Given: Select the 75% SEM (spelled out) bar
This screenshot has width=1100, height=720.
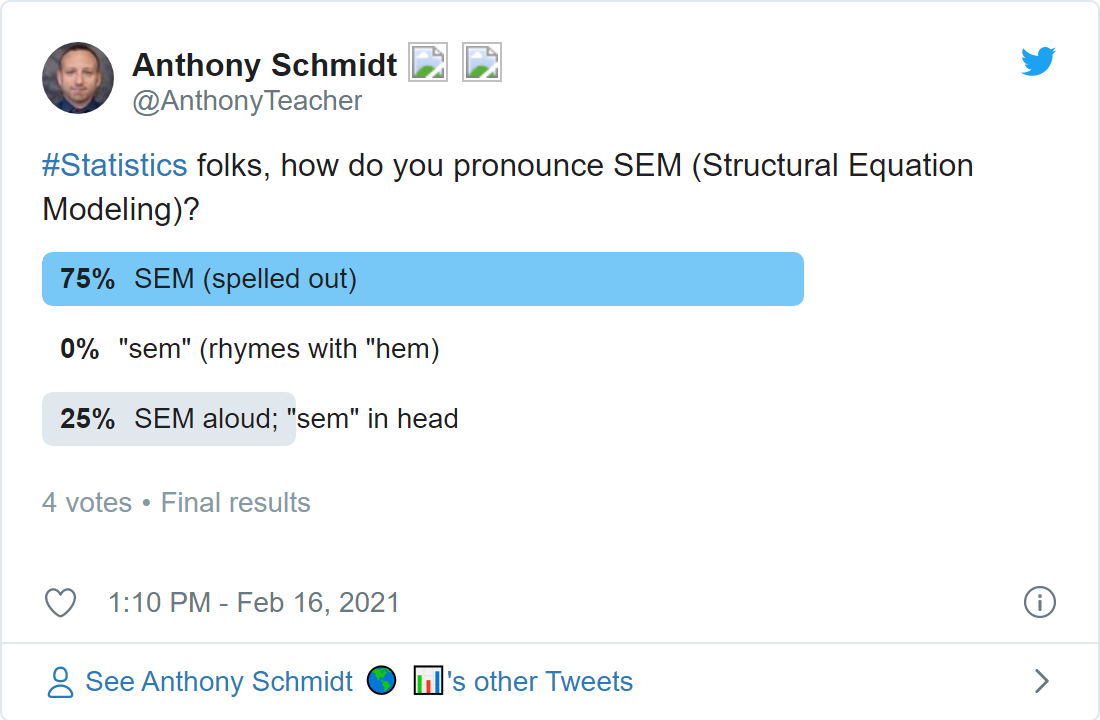Looking at the screenshot, I should [x=423, y=279].
